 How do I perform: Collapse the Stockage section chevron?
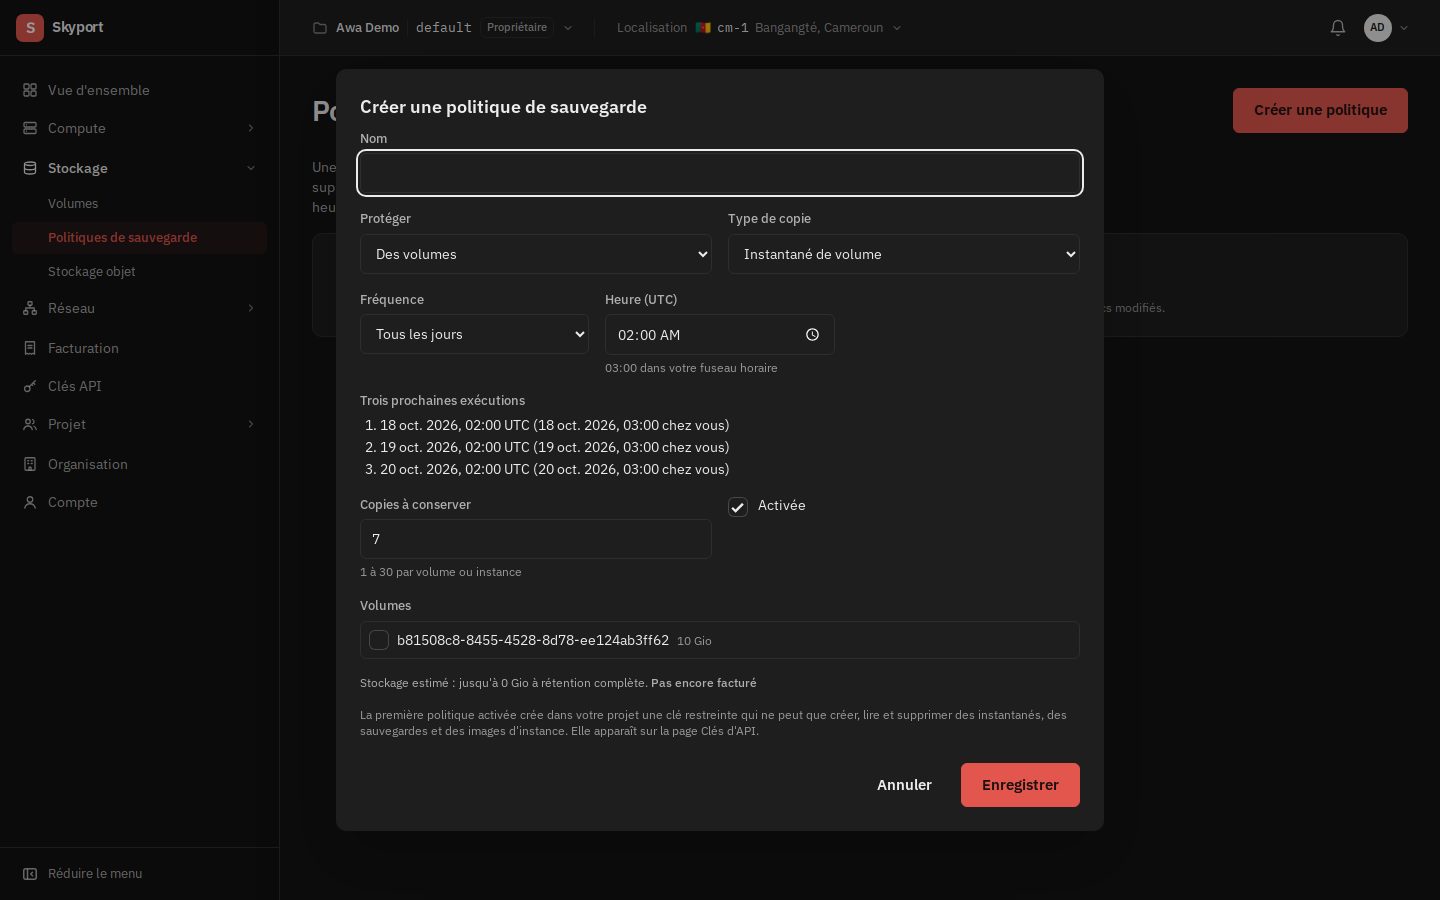point(251,168)
